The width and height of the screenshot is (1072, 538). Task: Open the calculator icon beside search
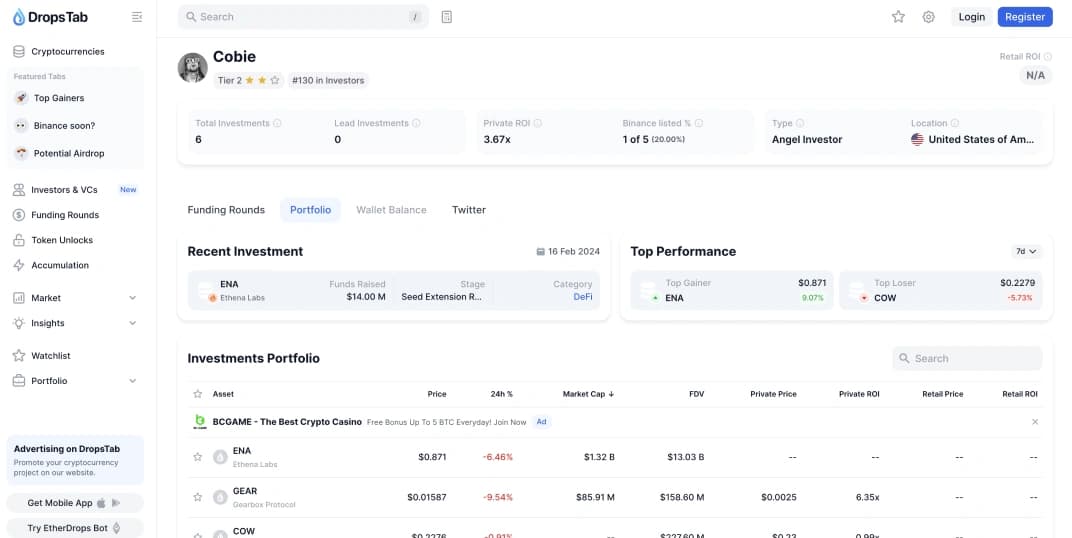446,17
